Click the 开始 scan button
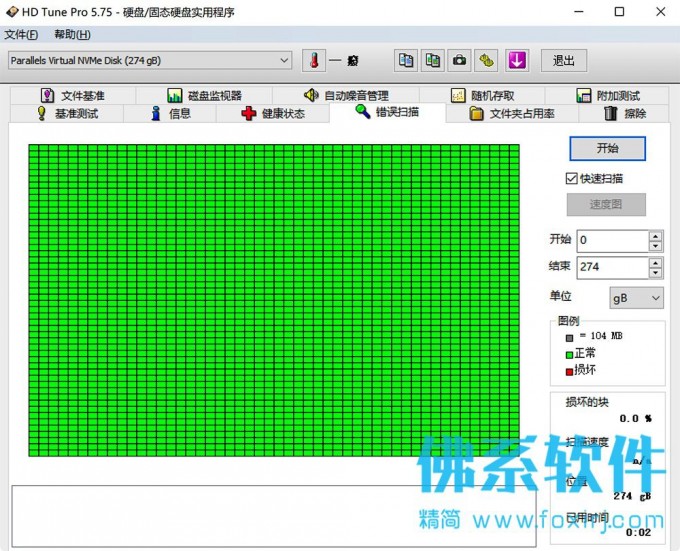The width and height of the screenshot is (680, 551). click(607, 148)
